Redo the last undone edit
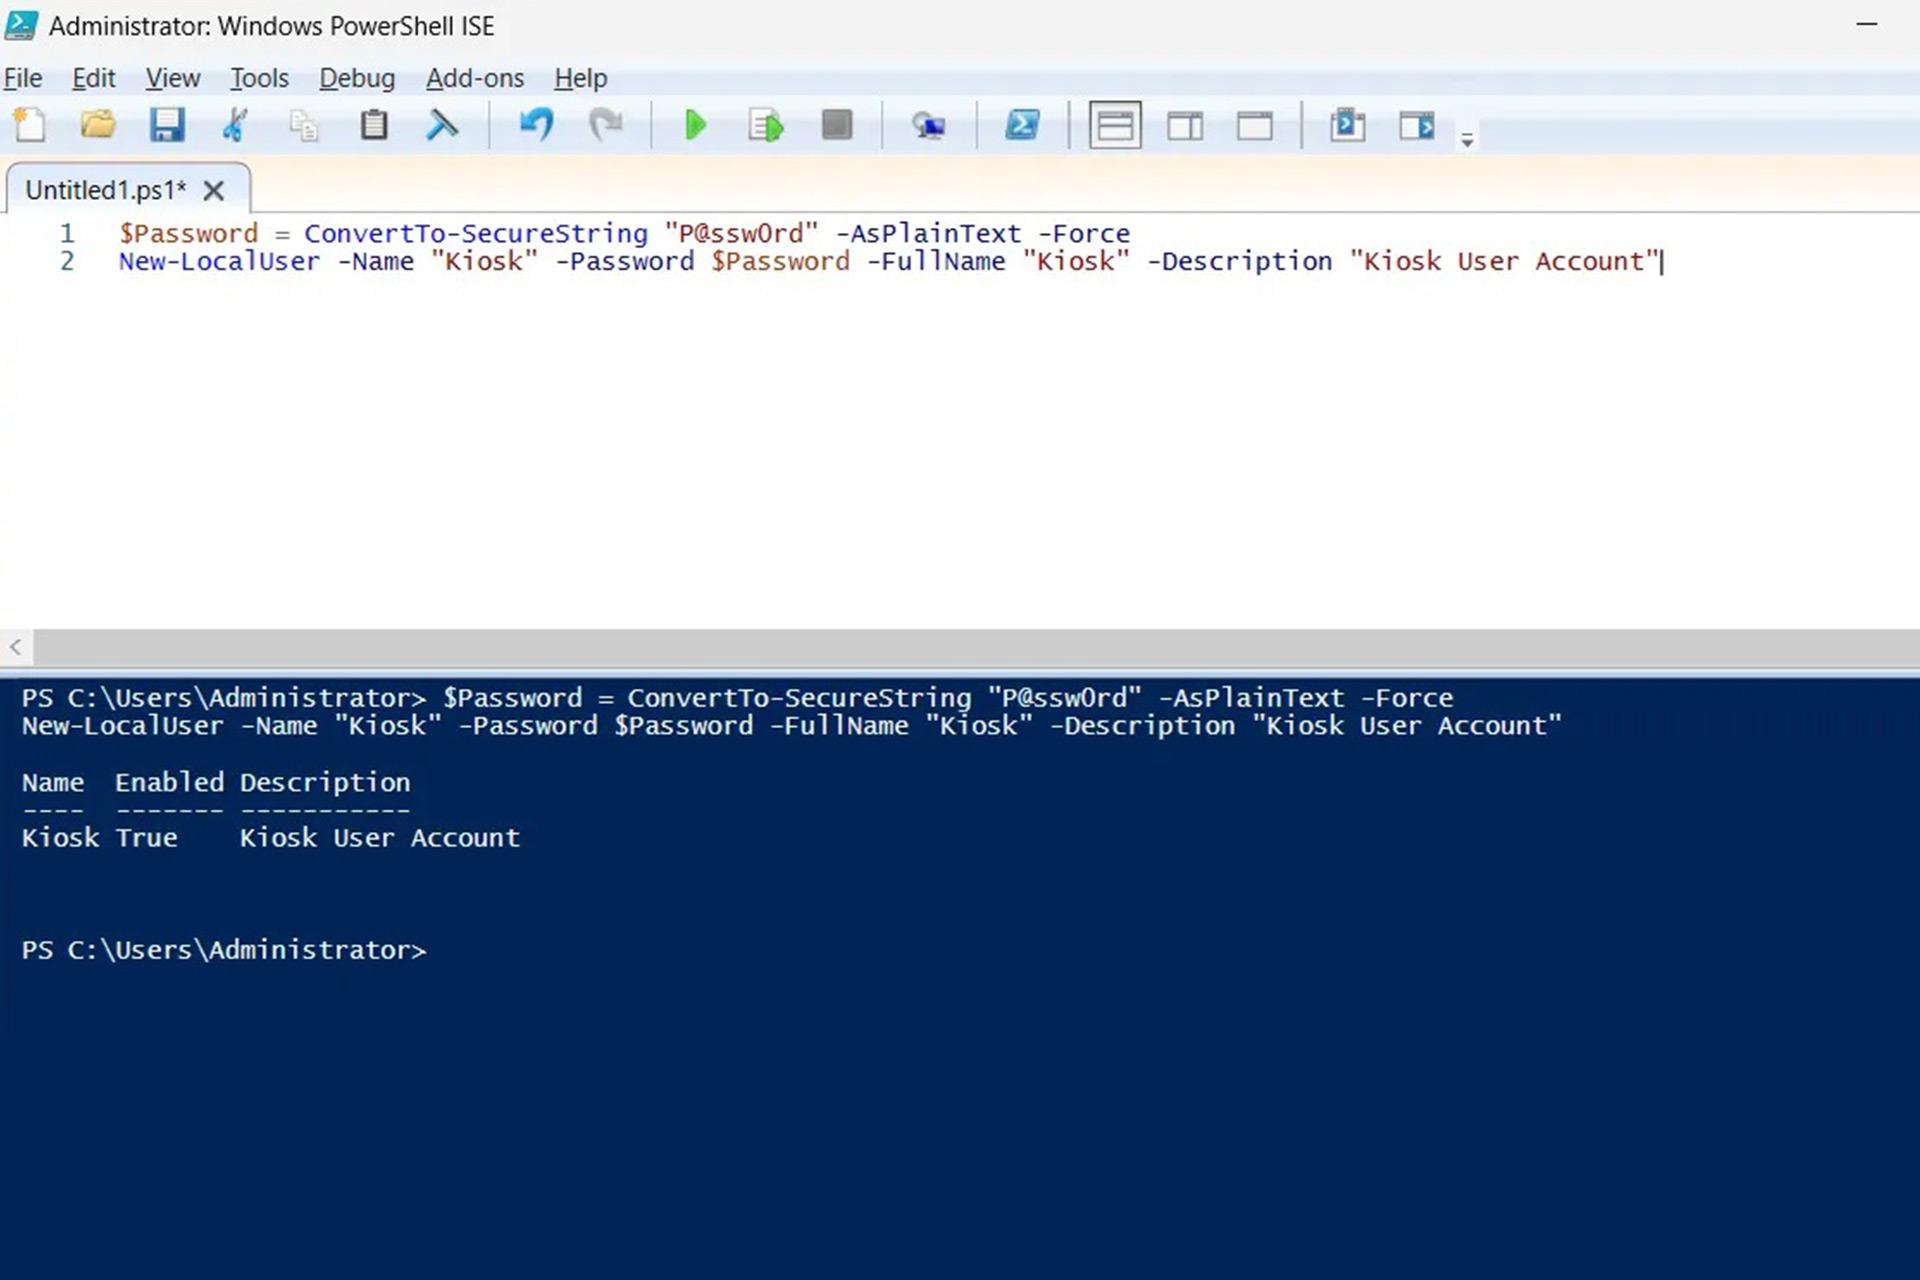This screenshot has height=1280, width=1920. pyautogui.click(x=605, y=125)
